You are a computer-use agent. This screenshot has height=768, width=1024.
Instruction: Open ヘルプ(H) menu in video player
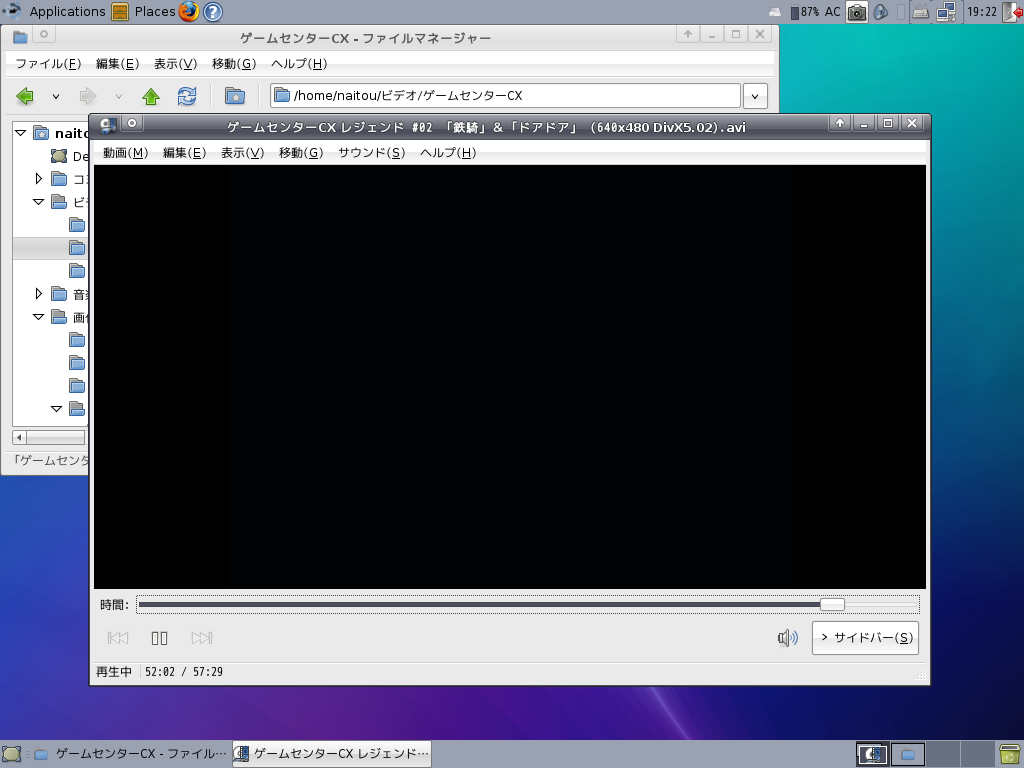click(x=448, y=153)
